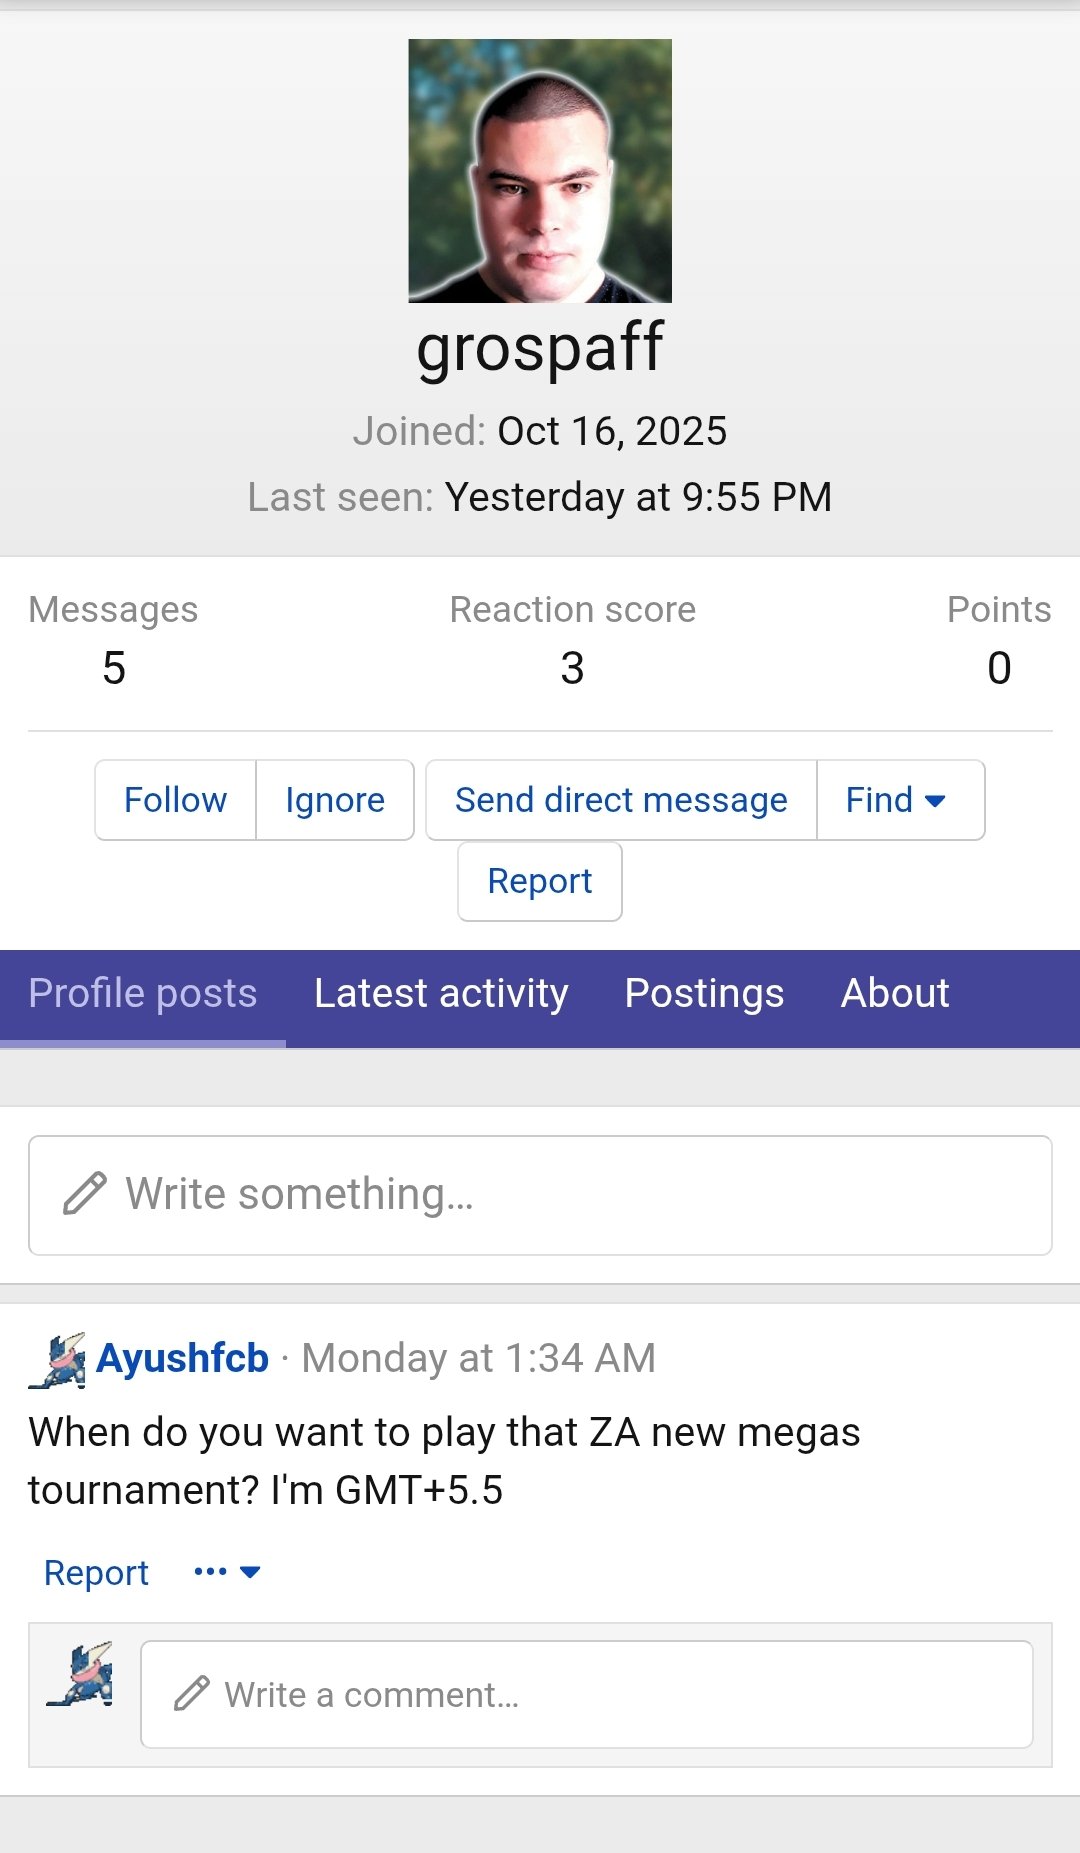The height and width of the screenshot is (1853, 1080).
Task: Expand the Find dropdown menu
Action: 898,800
